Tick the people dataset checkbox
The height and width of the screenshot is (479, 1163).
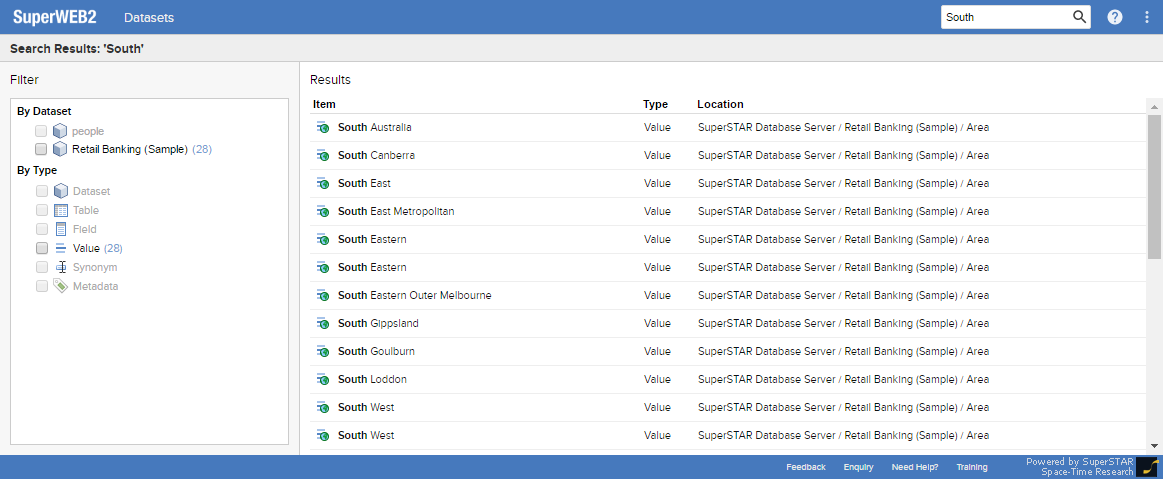tap(41, 131)
